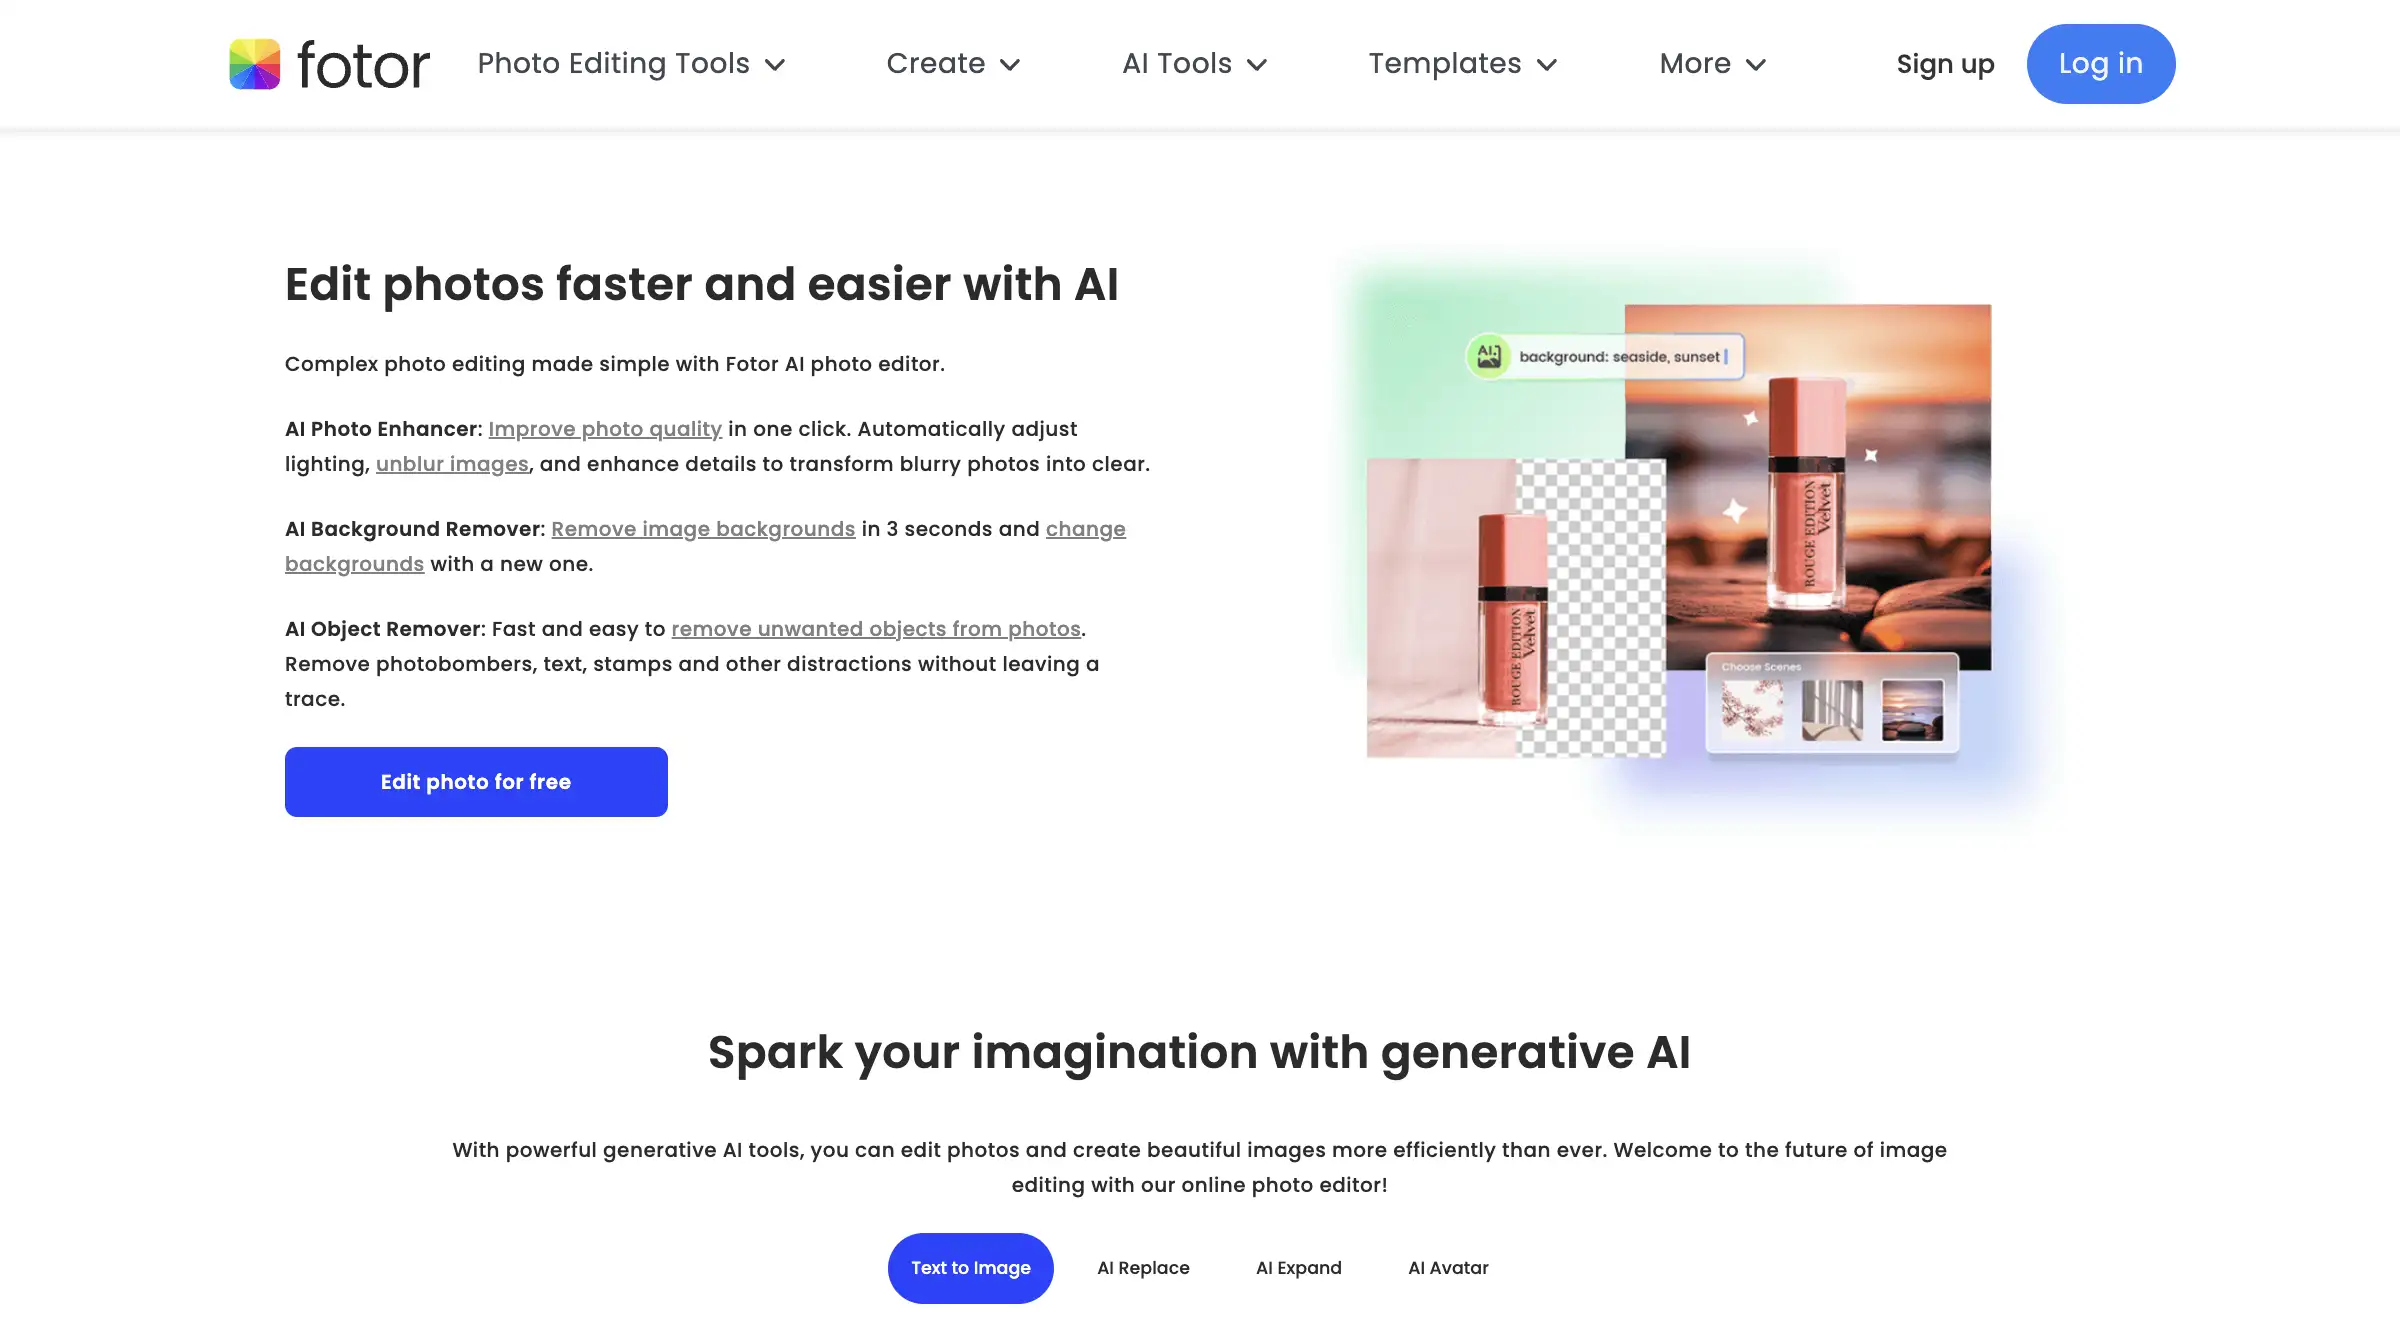This screenshot has width=2400, height=1322.
Task: Click AI Expand tab
Action: click(x=1298, y=1268)
